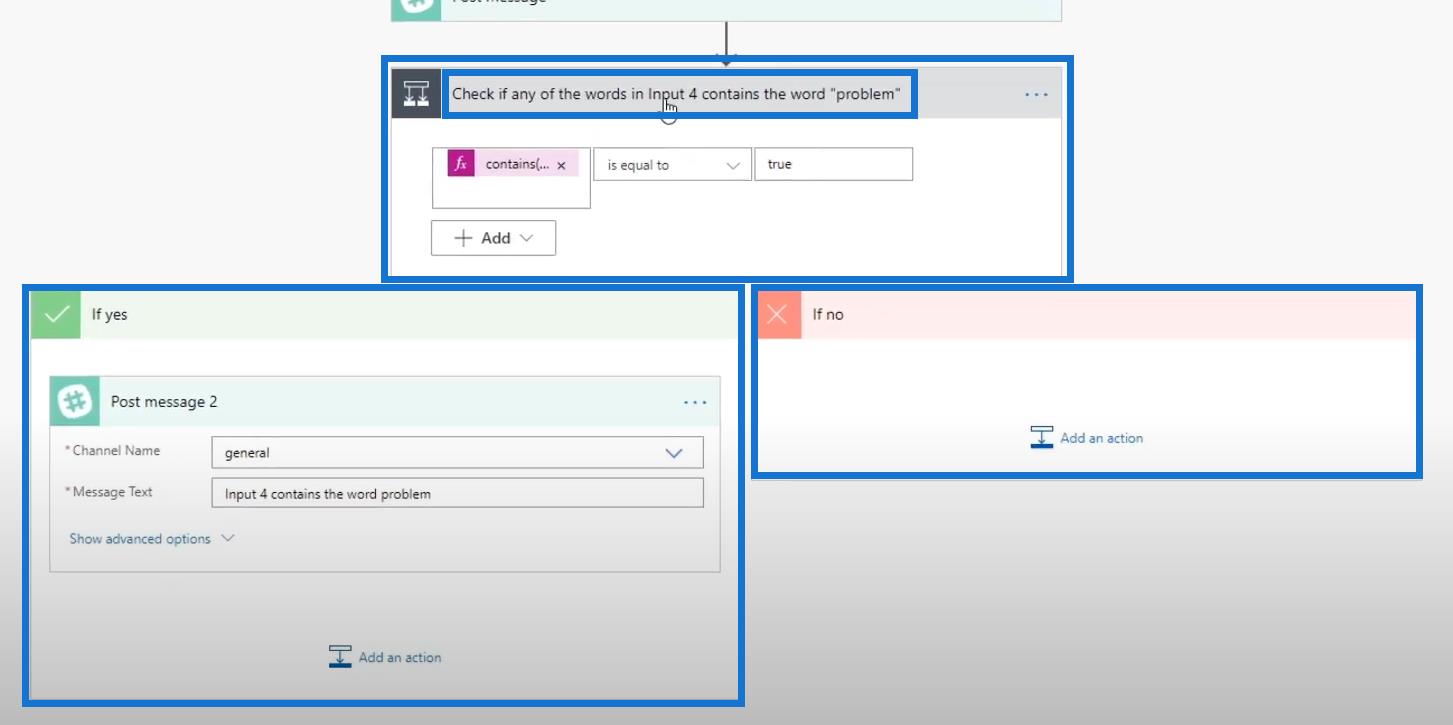Click the Message Text input field
The width and height of the screenshot is (1453, 725).
pyautogui.click(x=457, y=493)
